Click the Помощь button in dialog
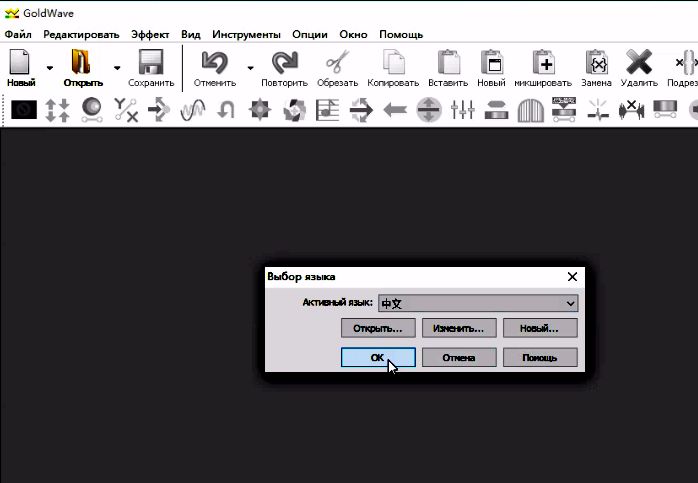This screenshot has width=698, height=483. [x=540, y=357]
